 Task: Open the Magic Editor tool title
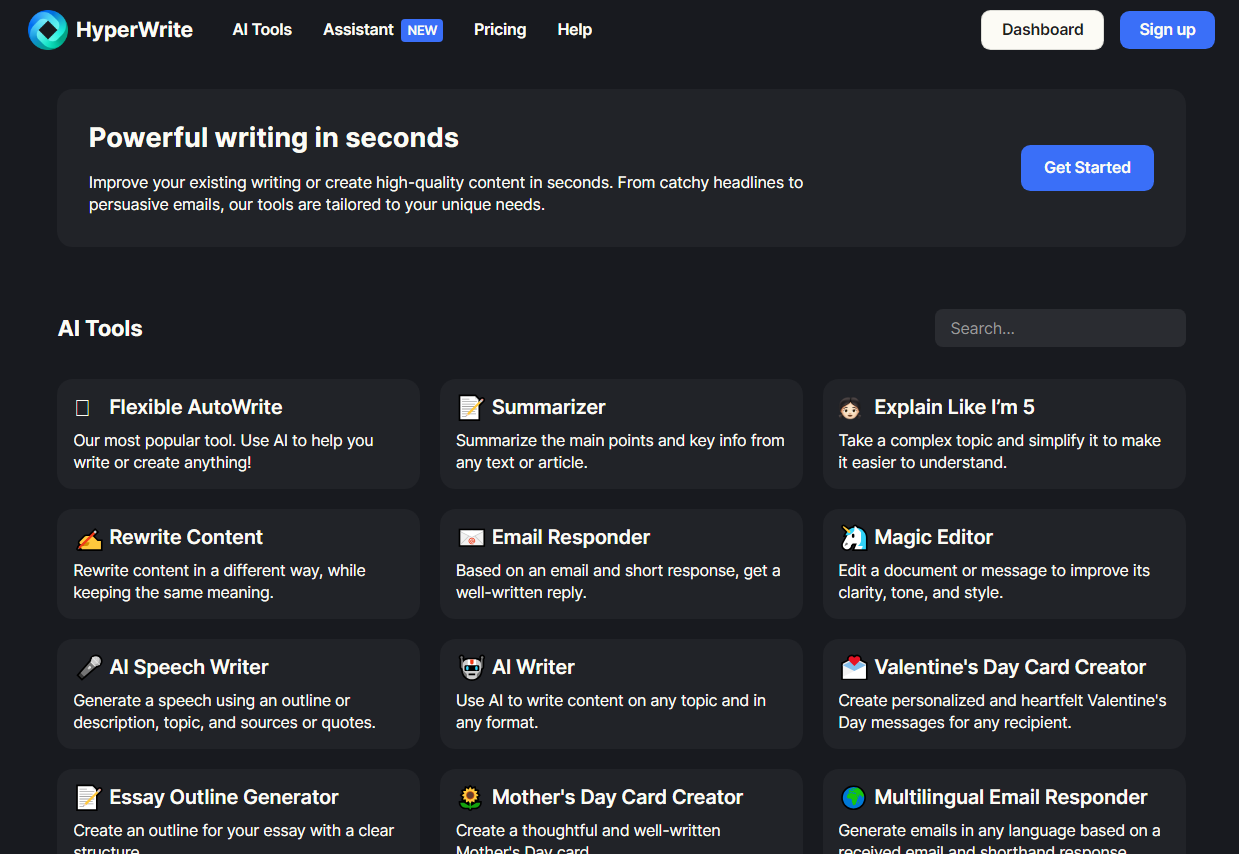point(934,537)
